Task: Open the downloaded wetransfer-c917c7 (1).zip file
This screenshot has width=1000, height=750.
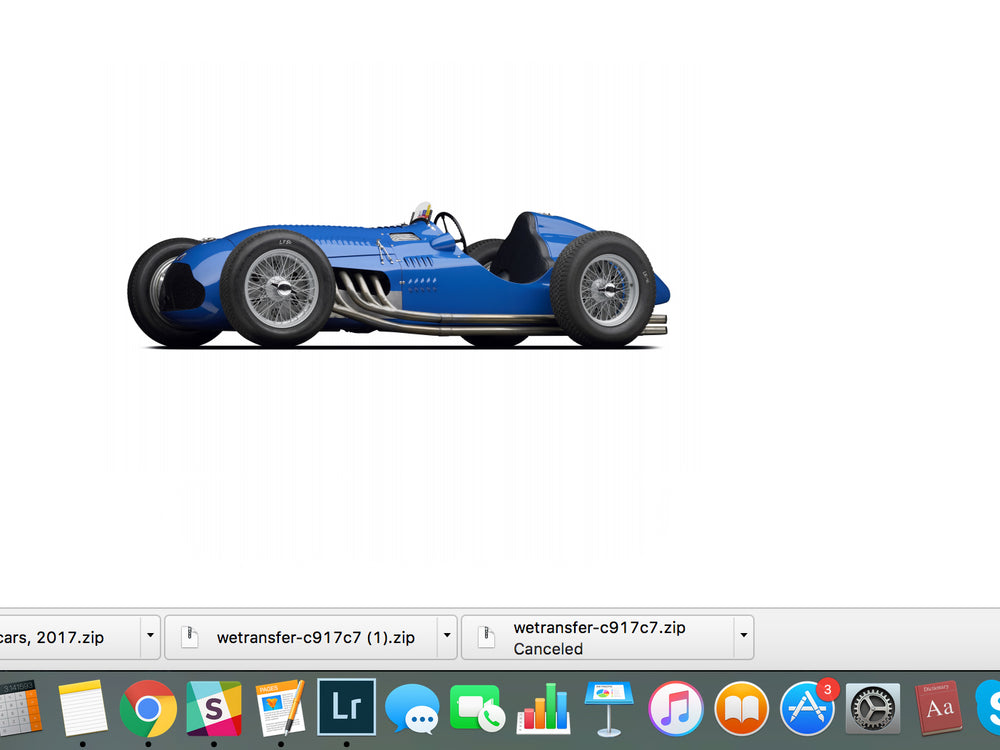Action: [302, 637]
